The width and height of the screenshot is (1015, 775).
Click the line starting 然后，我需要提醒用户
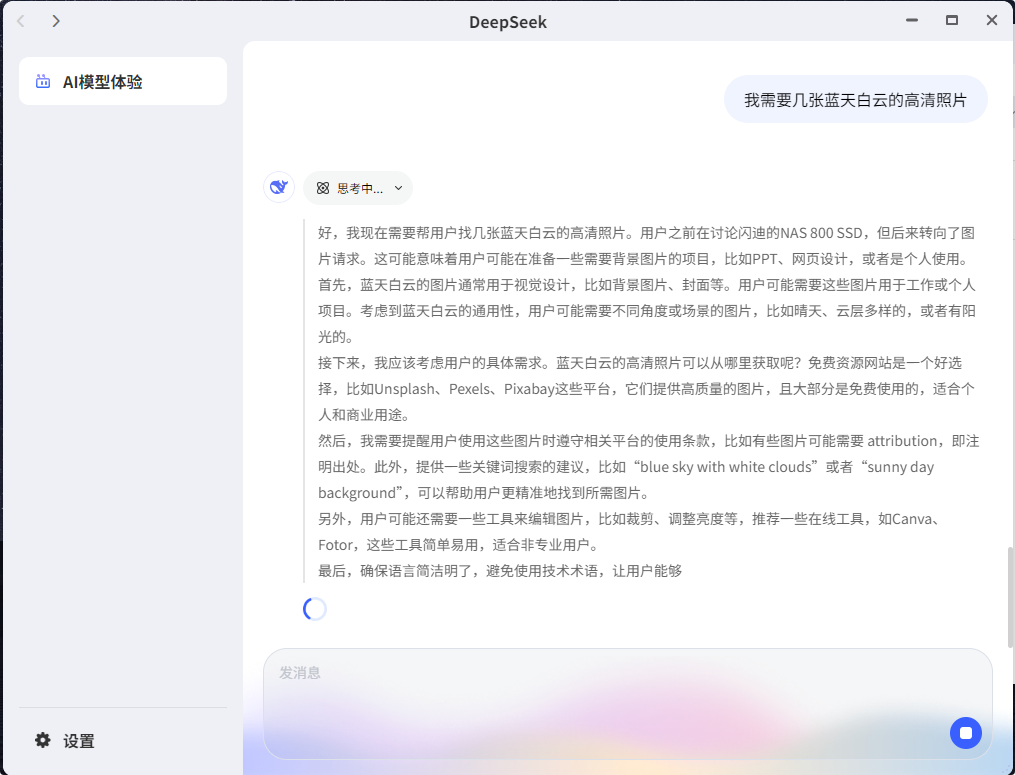point(648,441)
